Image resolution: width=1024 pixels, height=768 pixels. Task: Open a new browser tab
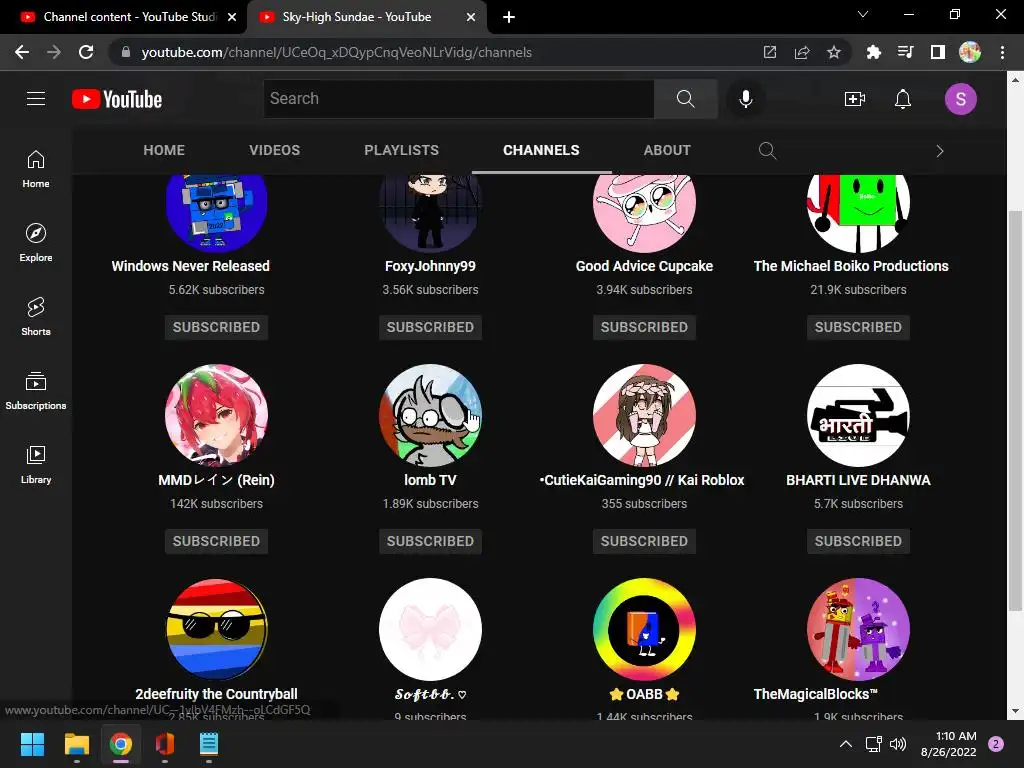tap(509, 17)
